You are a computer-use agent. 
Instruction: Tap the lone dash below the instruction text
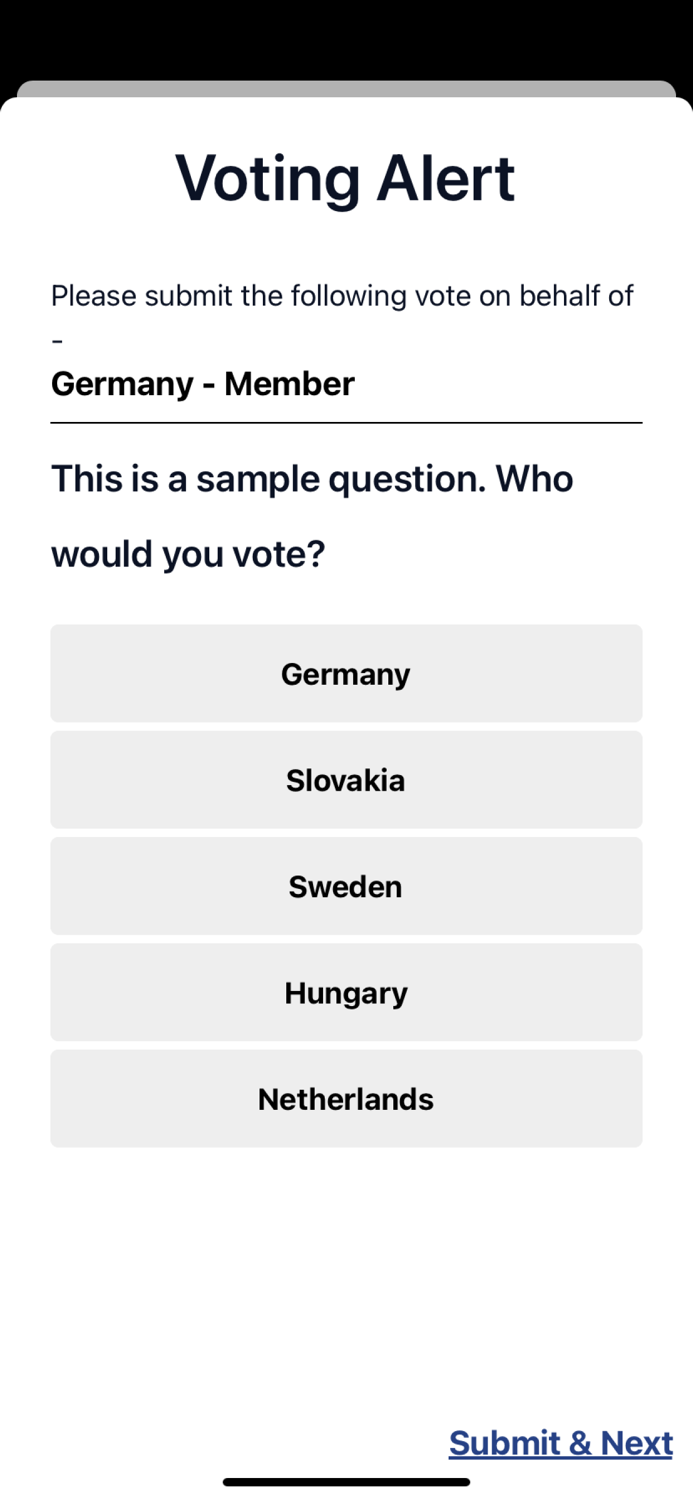coord(57,341)
